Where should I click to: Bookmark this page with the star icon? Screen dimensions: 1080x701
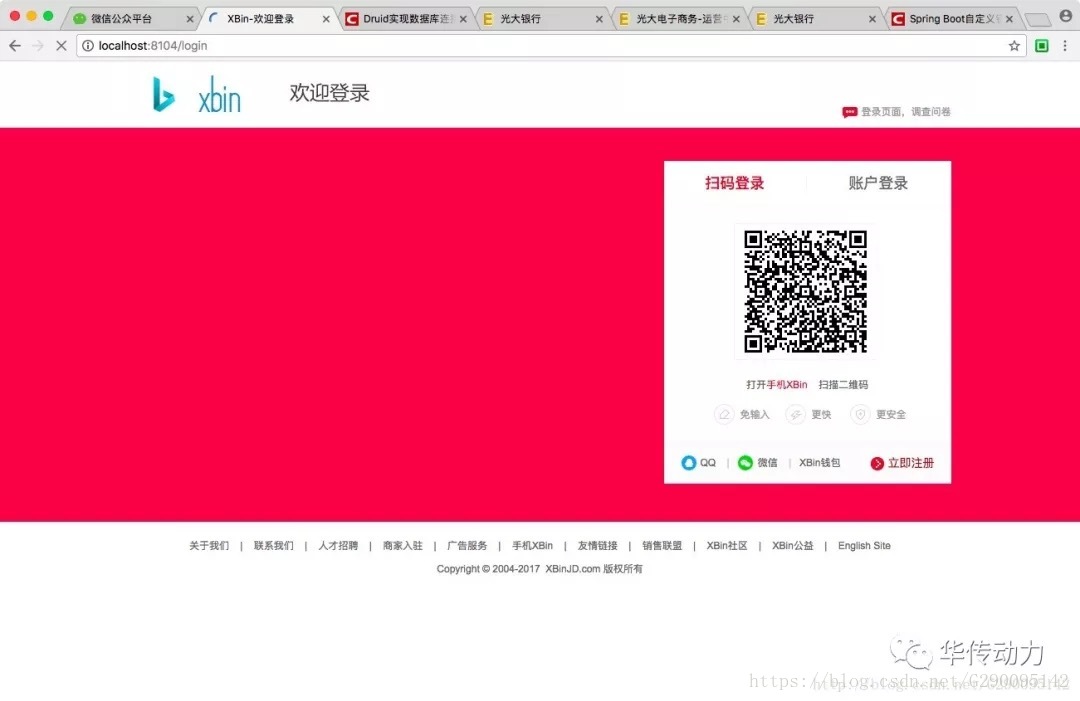click(x=1014, y=45)
